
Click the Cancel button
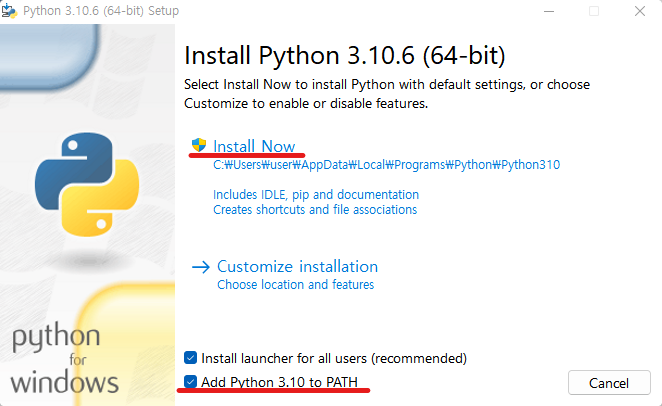(609, 383)
